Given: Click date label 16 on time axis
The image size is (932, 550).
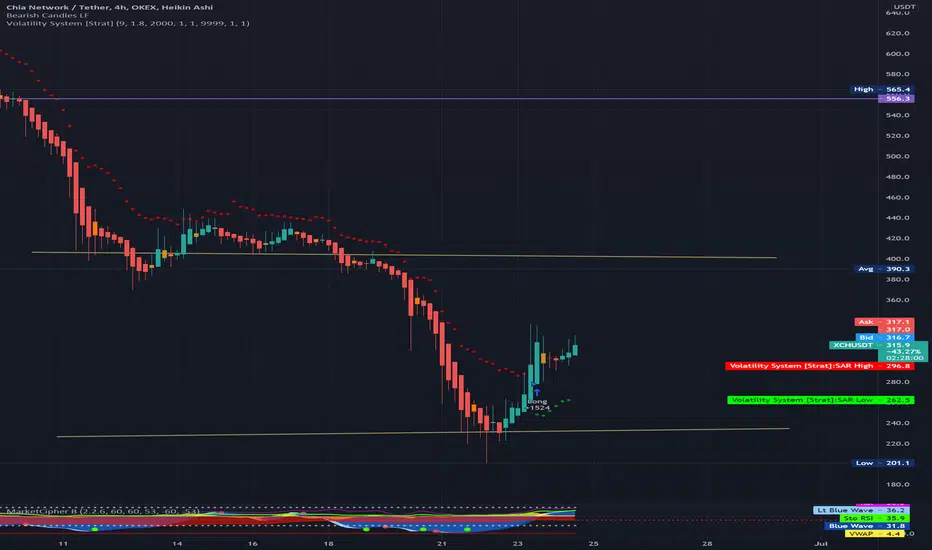Looking at the screenshot, I should (253, 543).
